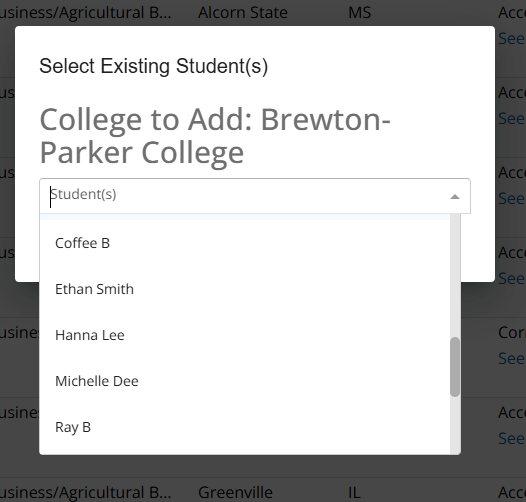The height and width of the screenshot is (502, 526).
Task: Select Coffee B from the student list
Action: pos(245,243)
